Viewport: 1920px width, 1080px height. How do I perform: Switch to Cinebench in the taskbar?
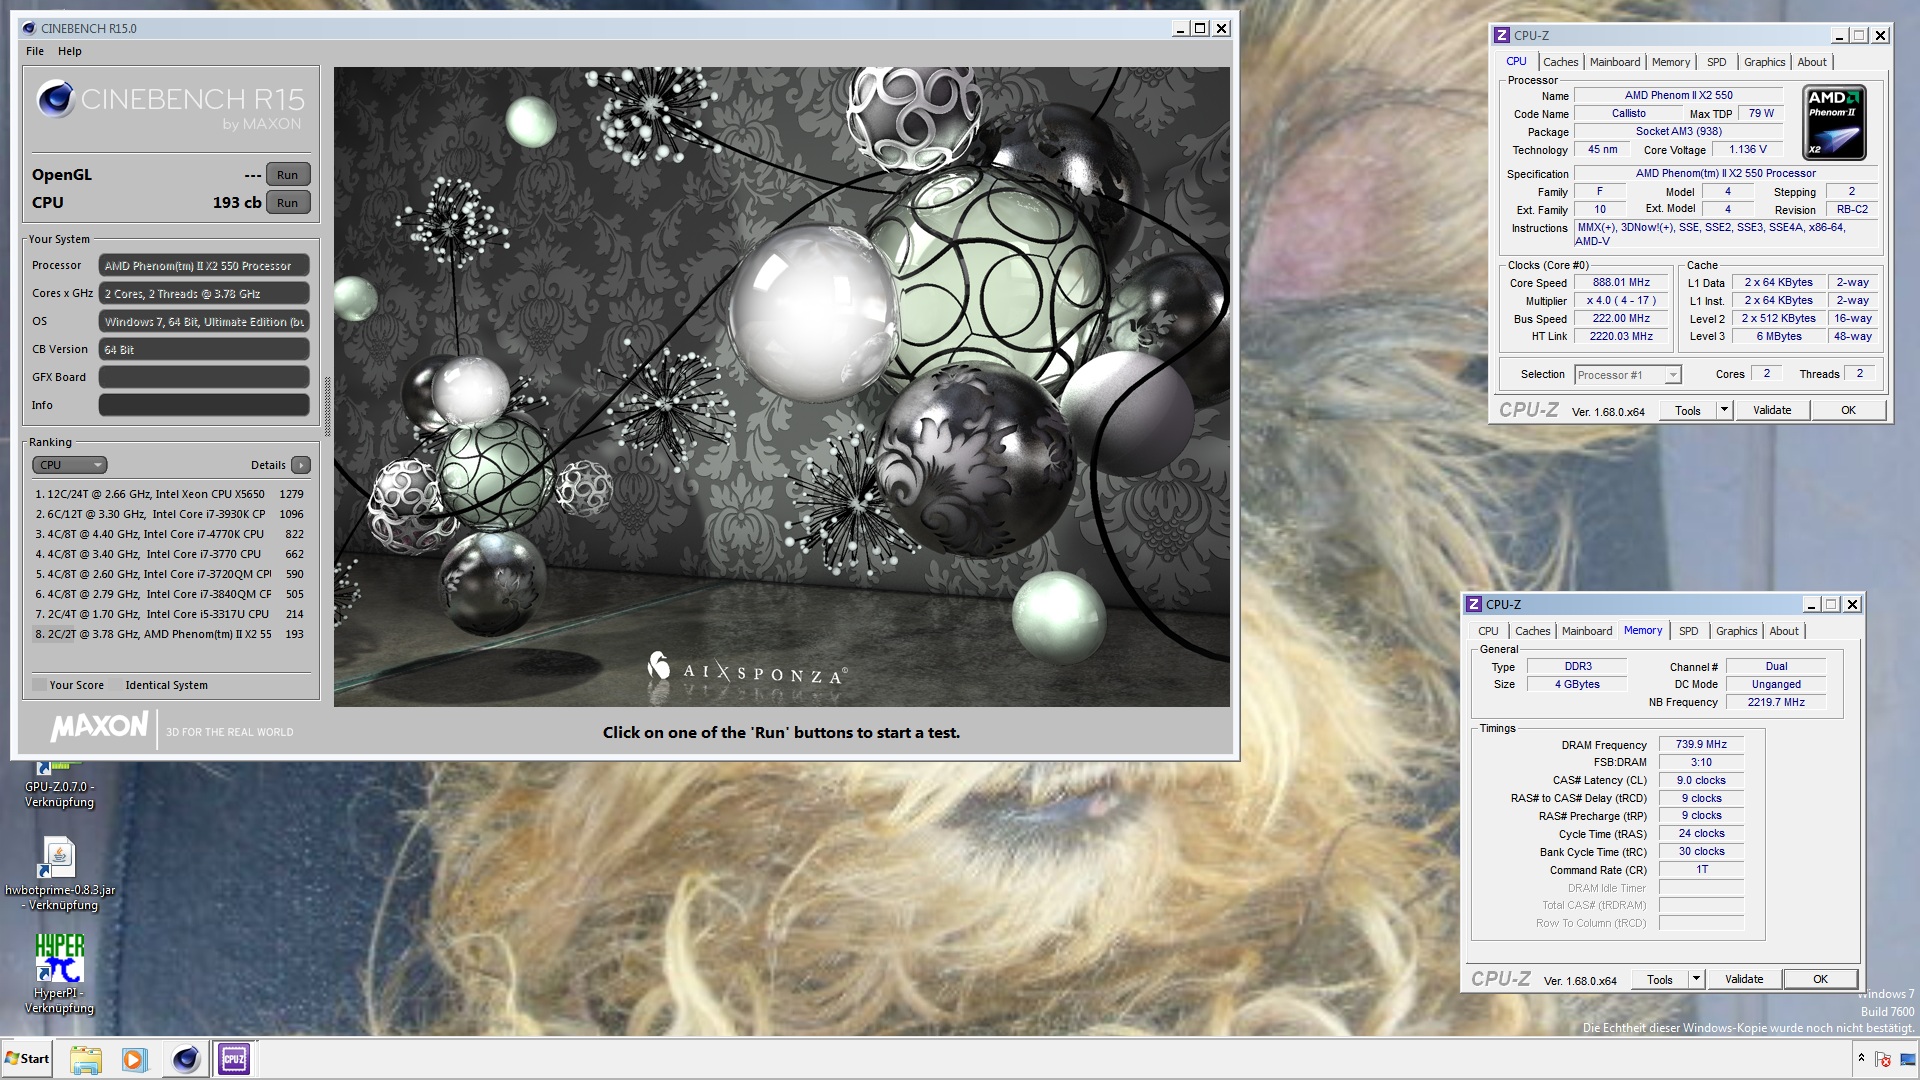[185, 1059]
